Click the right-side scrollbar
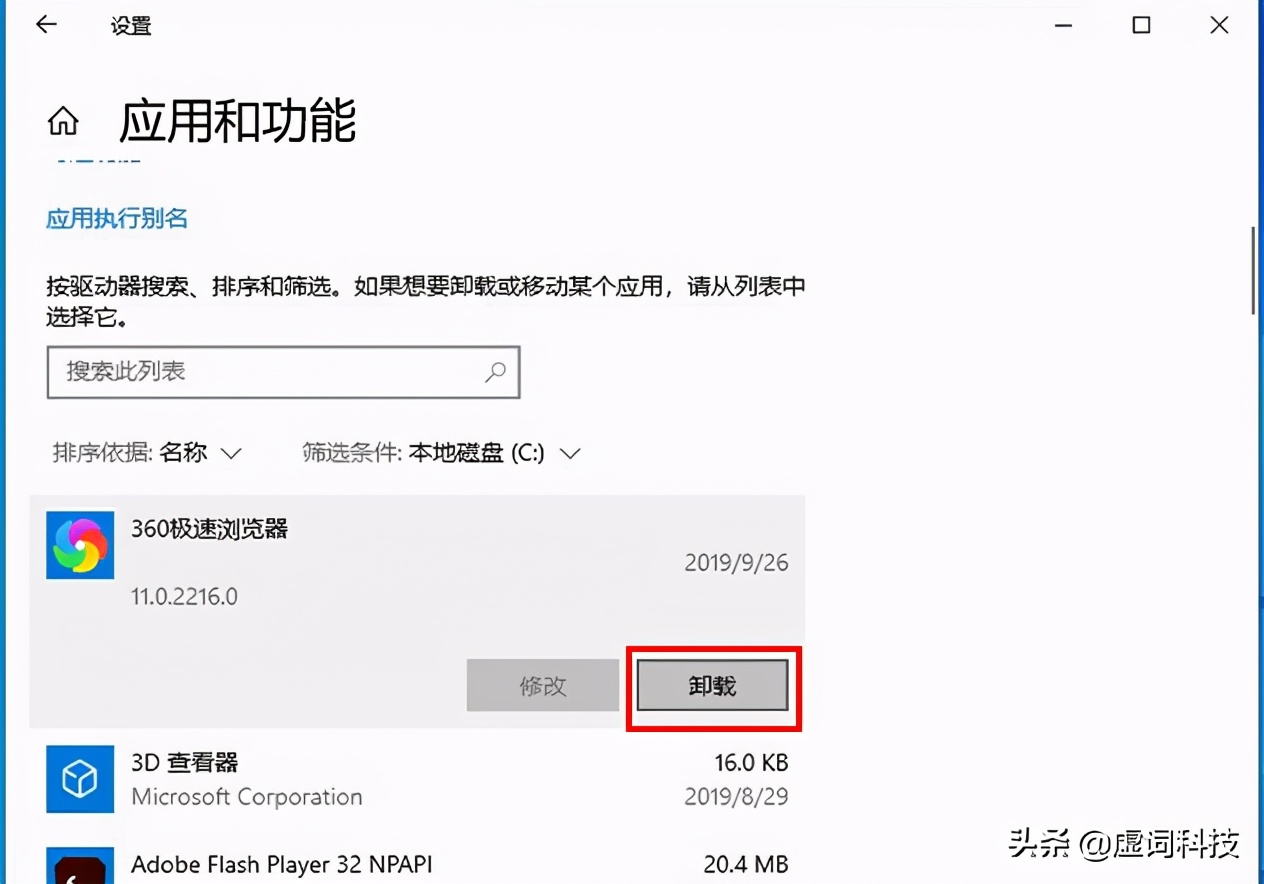 pos(1251,270)
